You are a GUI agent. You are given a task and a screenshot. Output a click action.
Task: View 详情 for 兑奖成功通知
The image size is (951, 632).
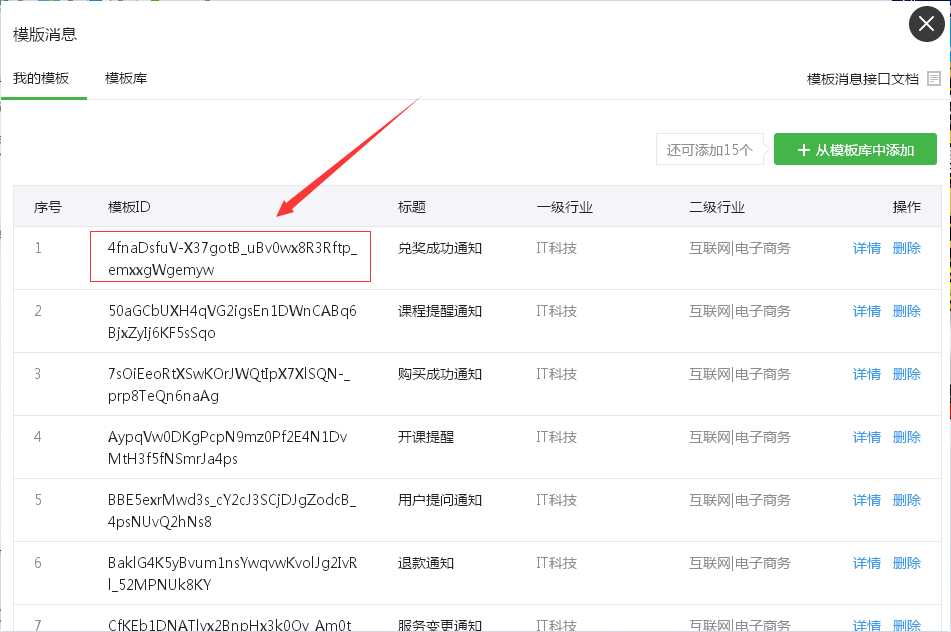click(x=867, y=248)
